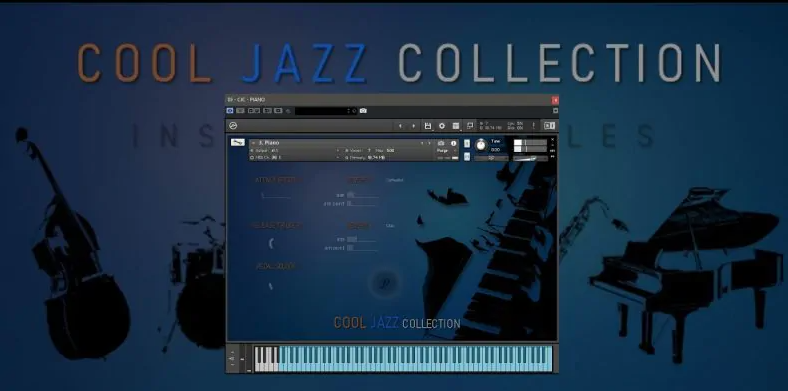Click the Attack slider control
Screen dimensions: 788x391
(275, 196)
